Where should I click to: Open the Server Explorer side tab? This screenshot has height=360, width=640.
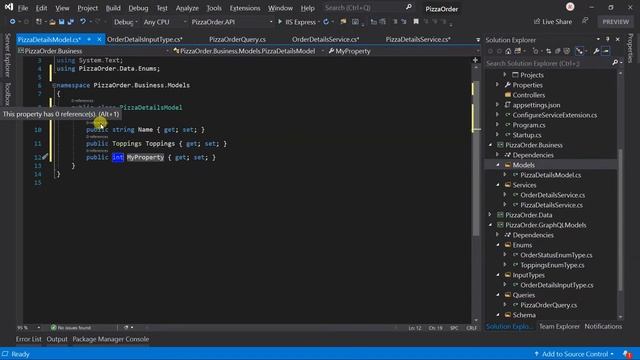[7, 55]
